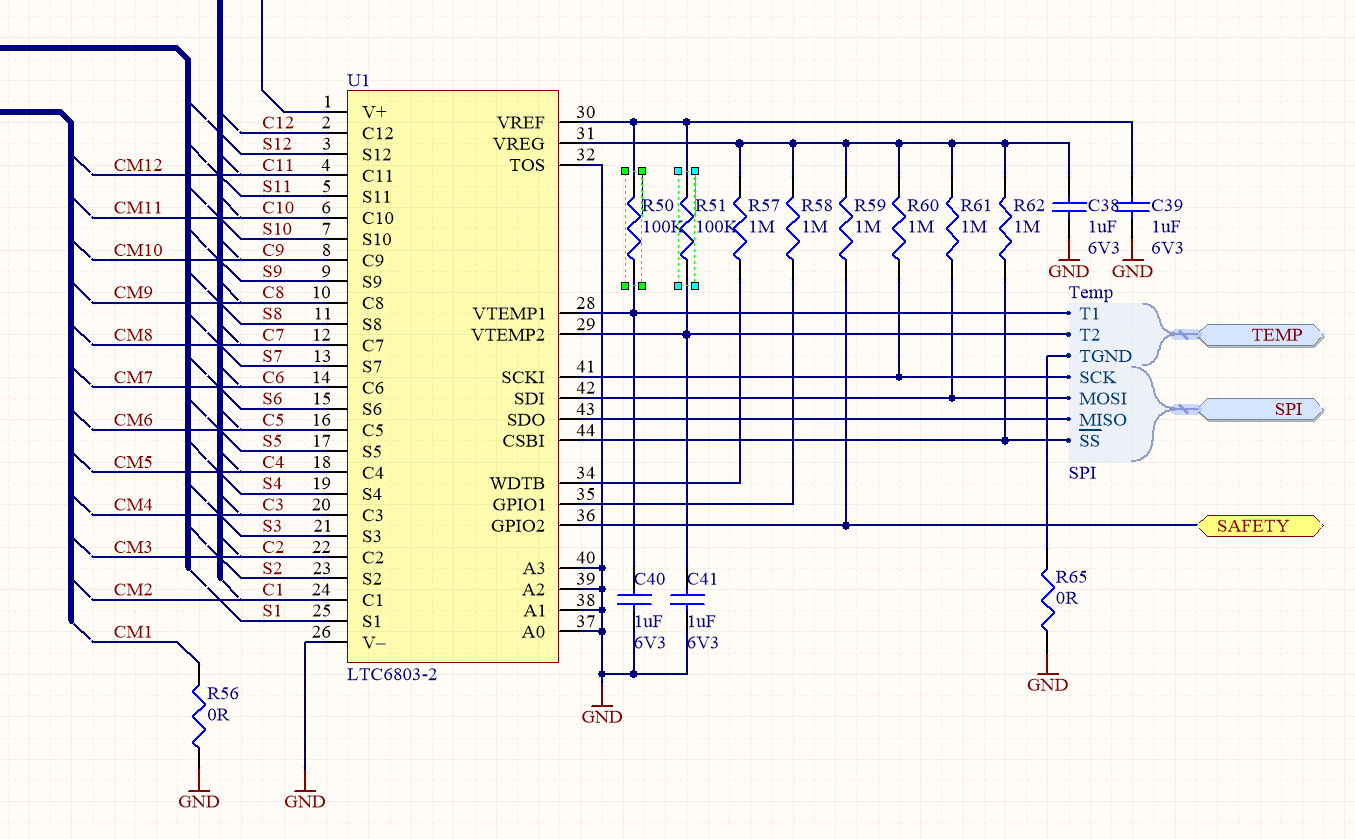1355x839 pixels.
Task: Select the selected R50 resistor
Action: (633, 228)
